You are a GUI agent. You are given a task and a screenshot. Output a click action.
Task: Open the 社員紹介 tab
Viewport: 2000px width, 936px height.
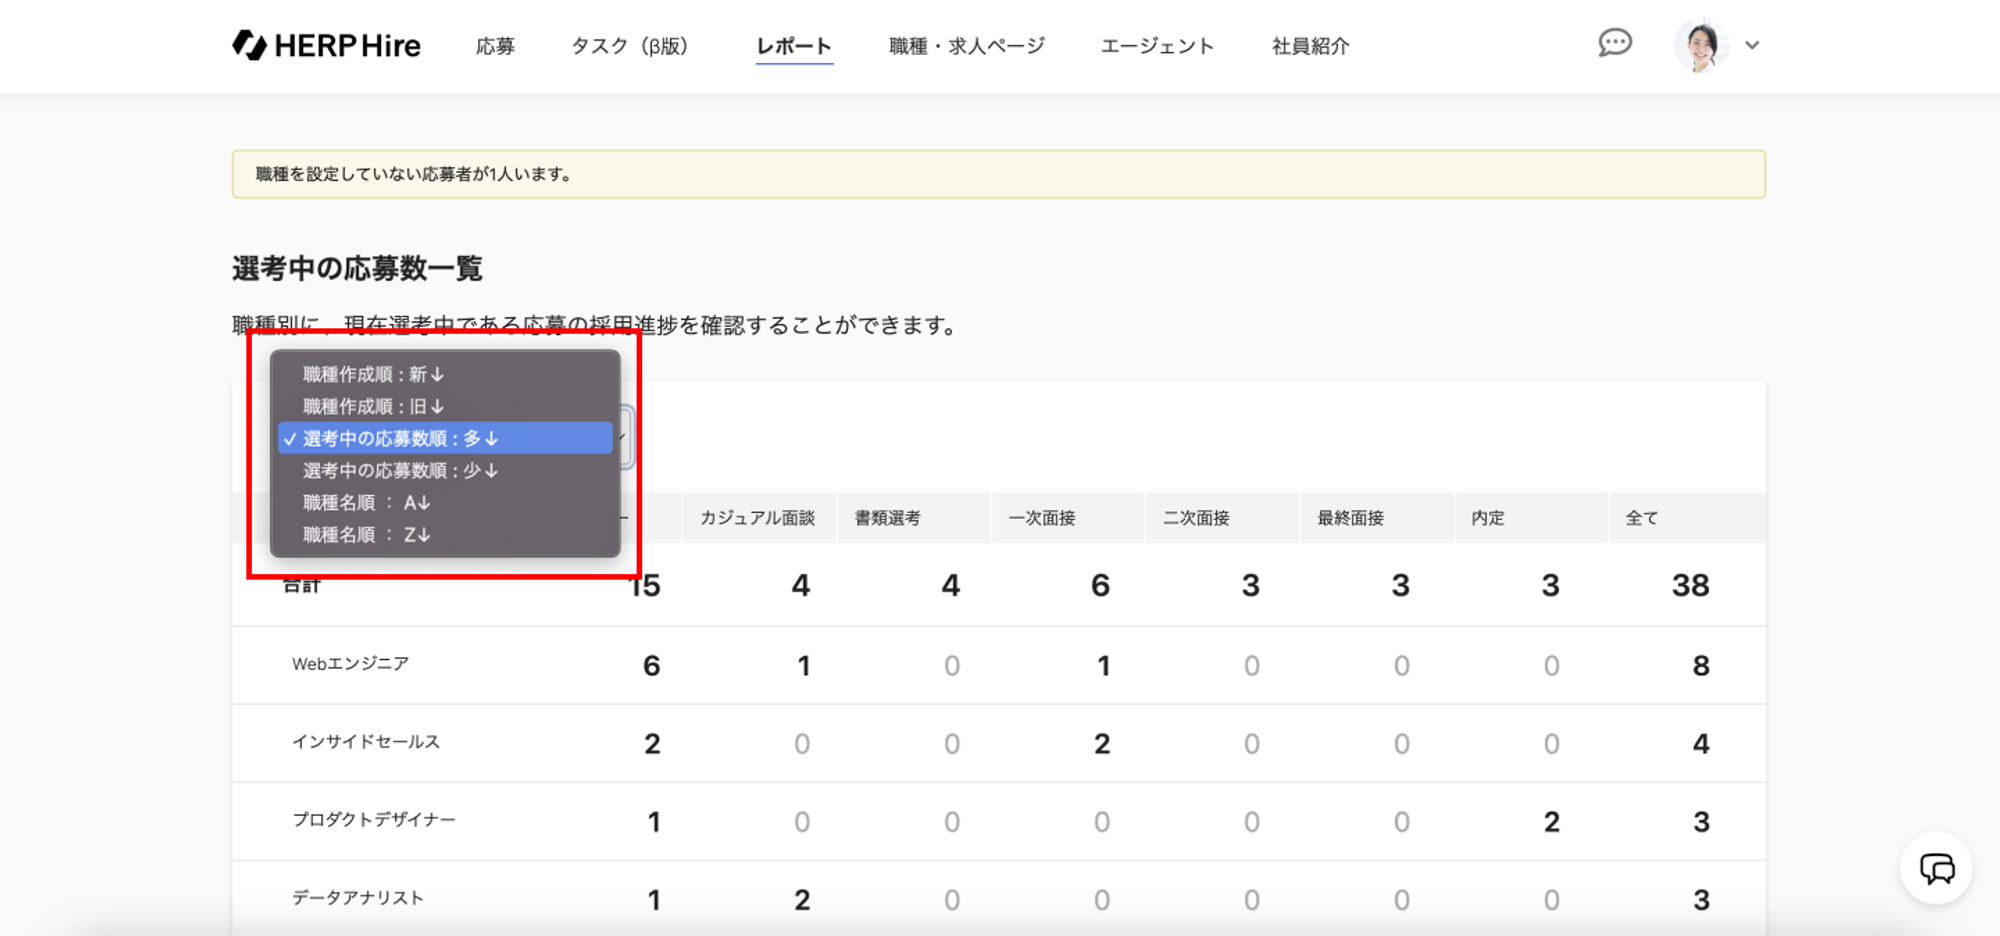coord(1310,46)
